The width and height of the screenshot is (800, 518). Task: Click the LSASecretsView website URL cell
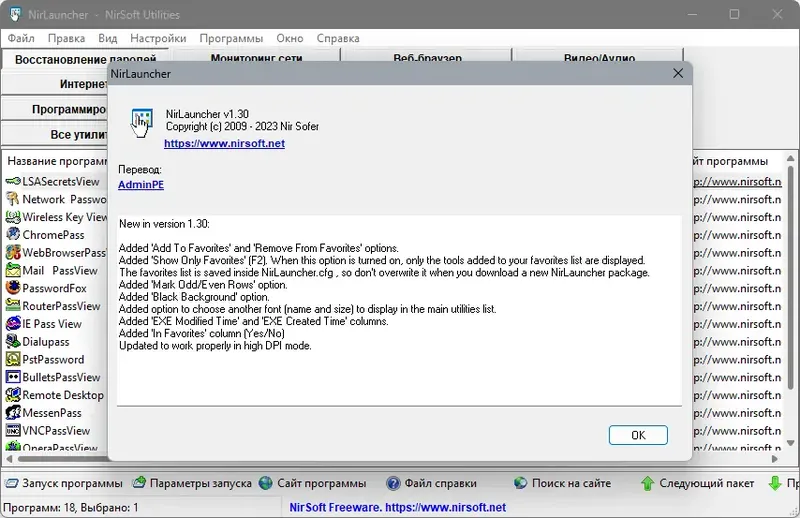coord(737,182)
